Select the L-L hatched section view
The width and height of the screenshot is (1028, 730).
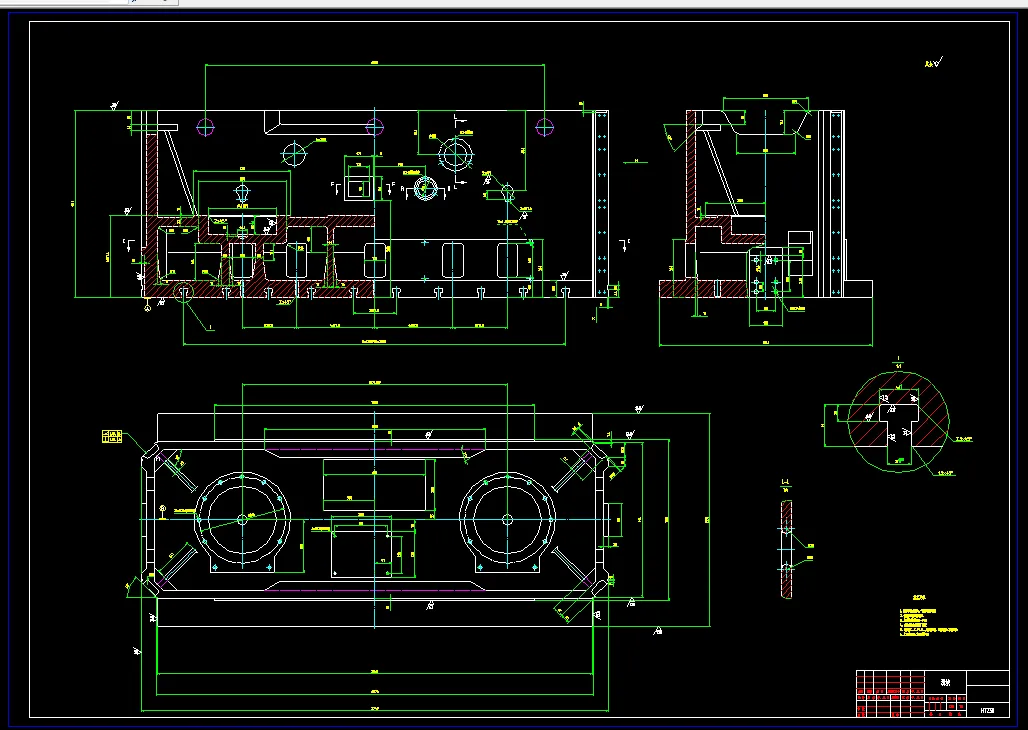786,549
